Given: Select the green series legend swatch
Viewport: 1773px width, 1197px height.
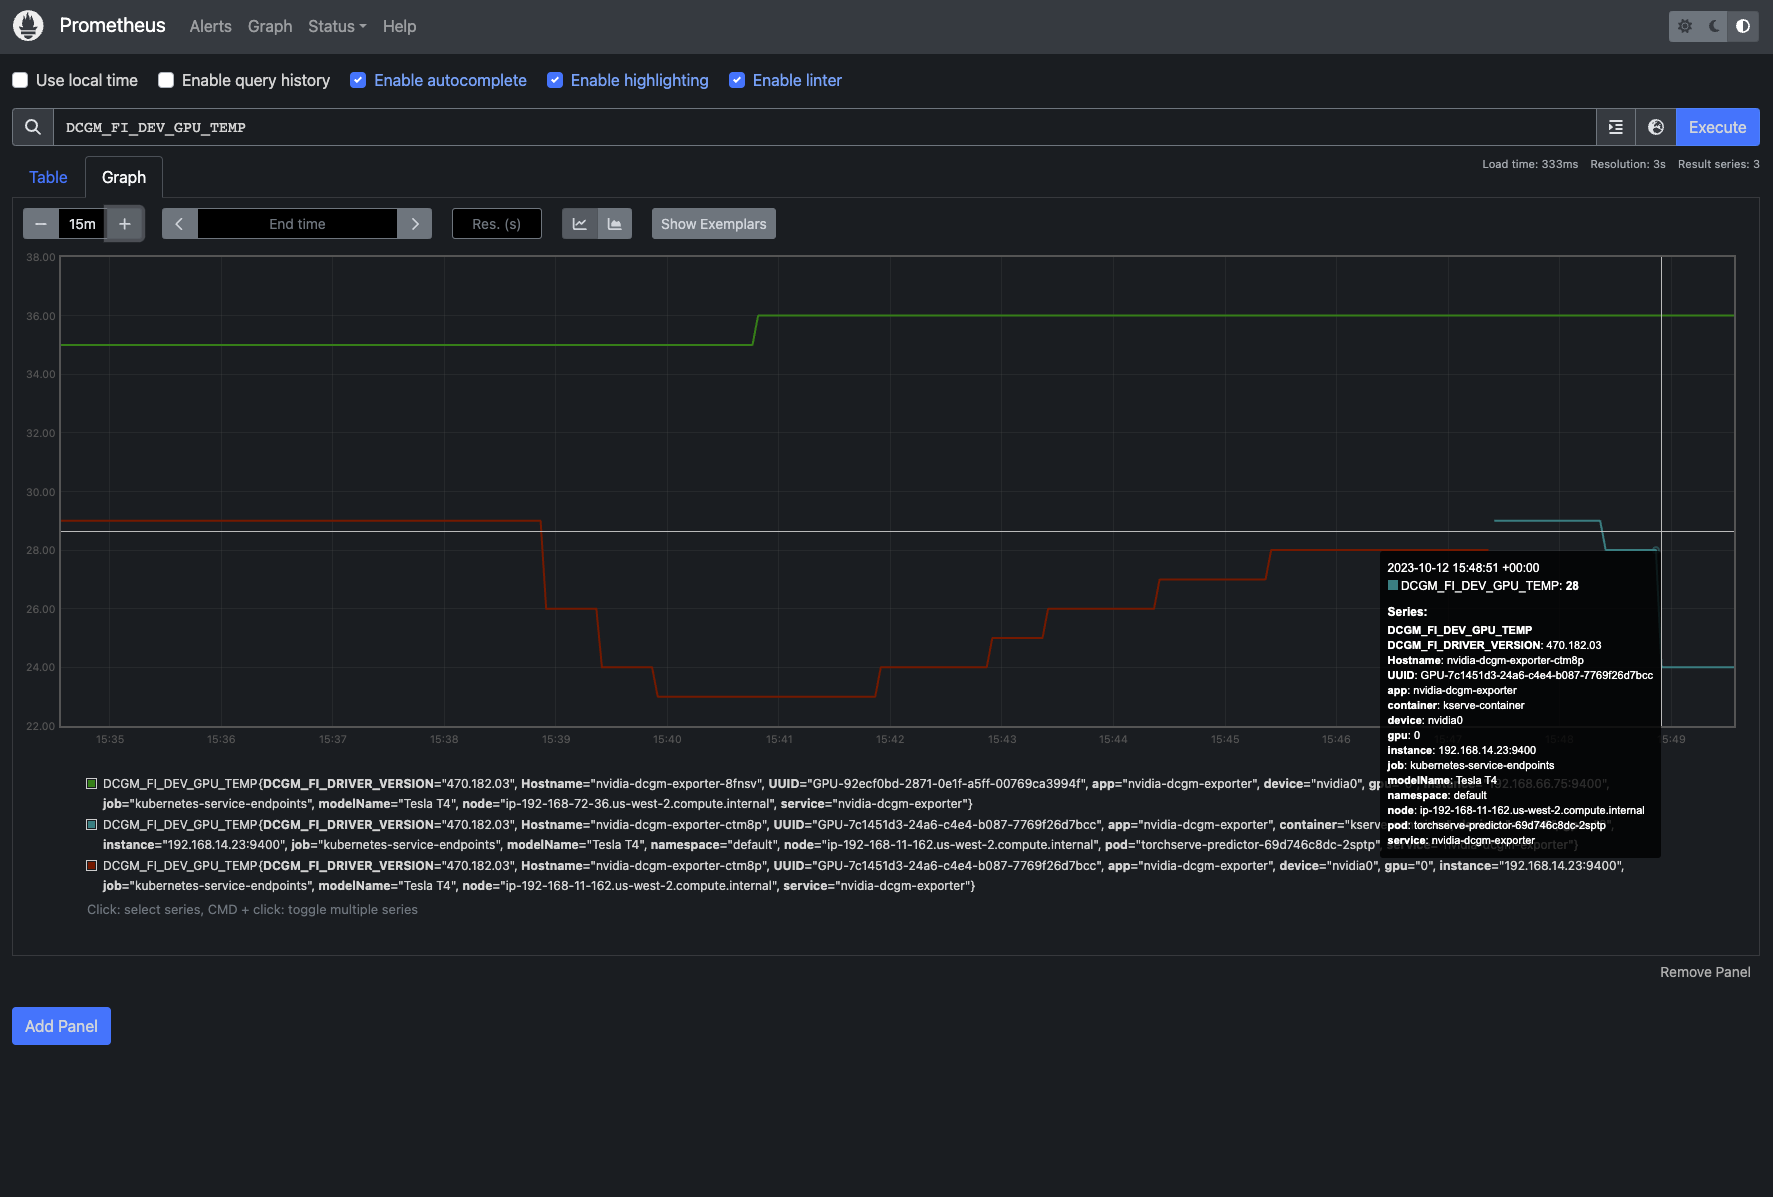Looking at the screenshot, I should pyautogui.click(x=92, y=784).
